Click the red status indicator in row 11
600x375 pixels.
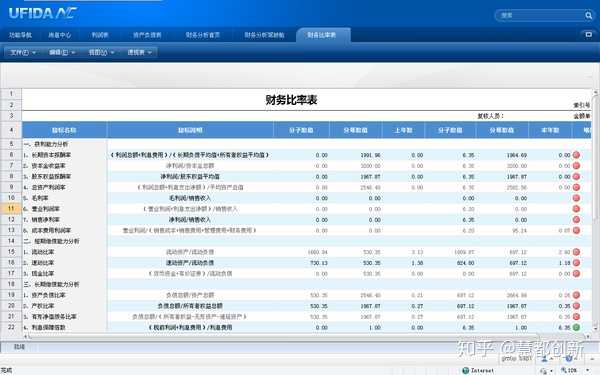pyautogui.click(x=576, y=209)
